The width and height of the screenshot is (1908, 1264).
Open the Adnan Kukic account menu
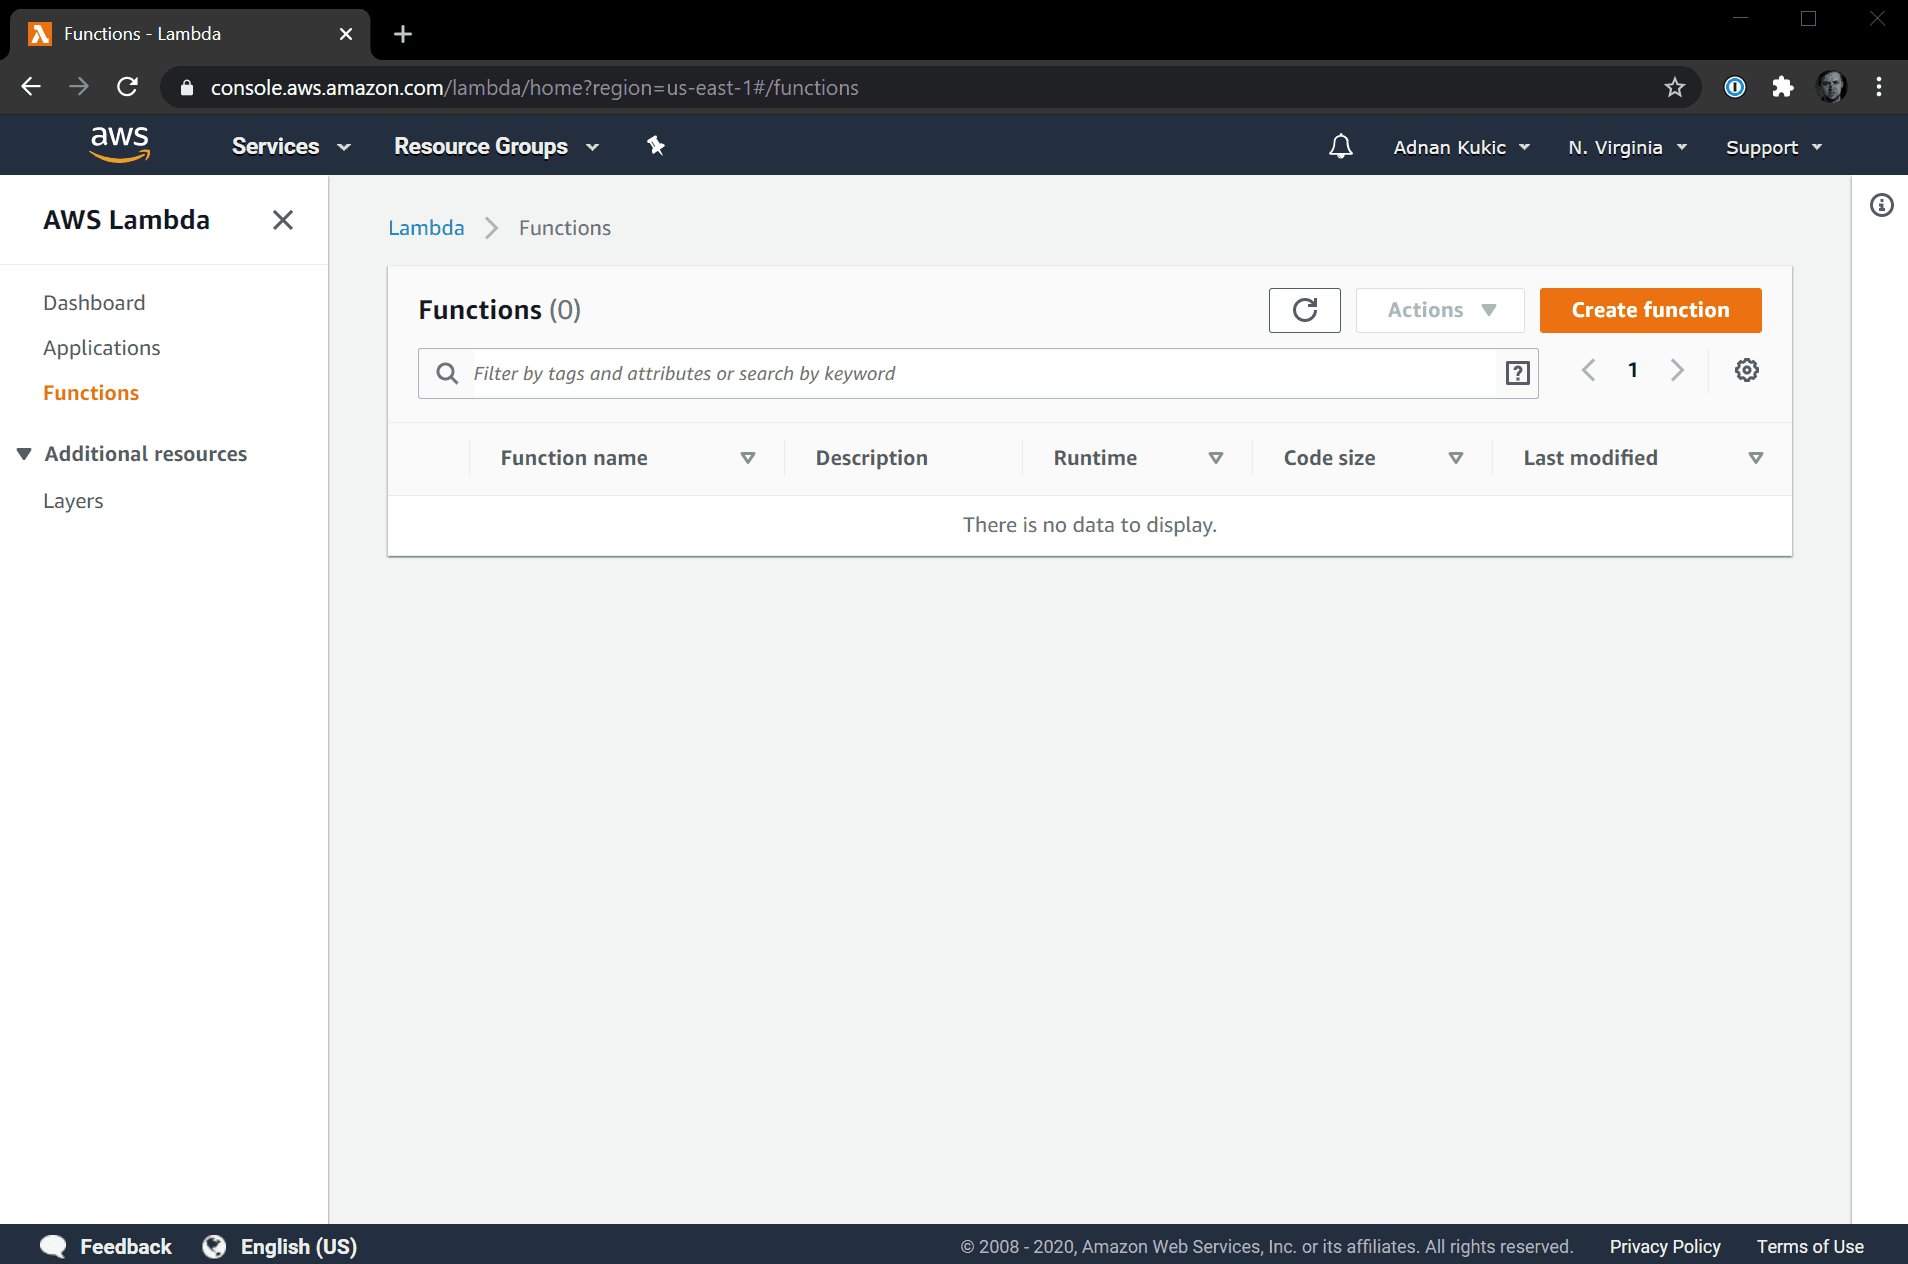[1461, 147]
